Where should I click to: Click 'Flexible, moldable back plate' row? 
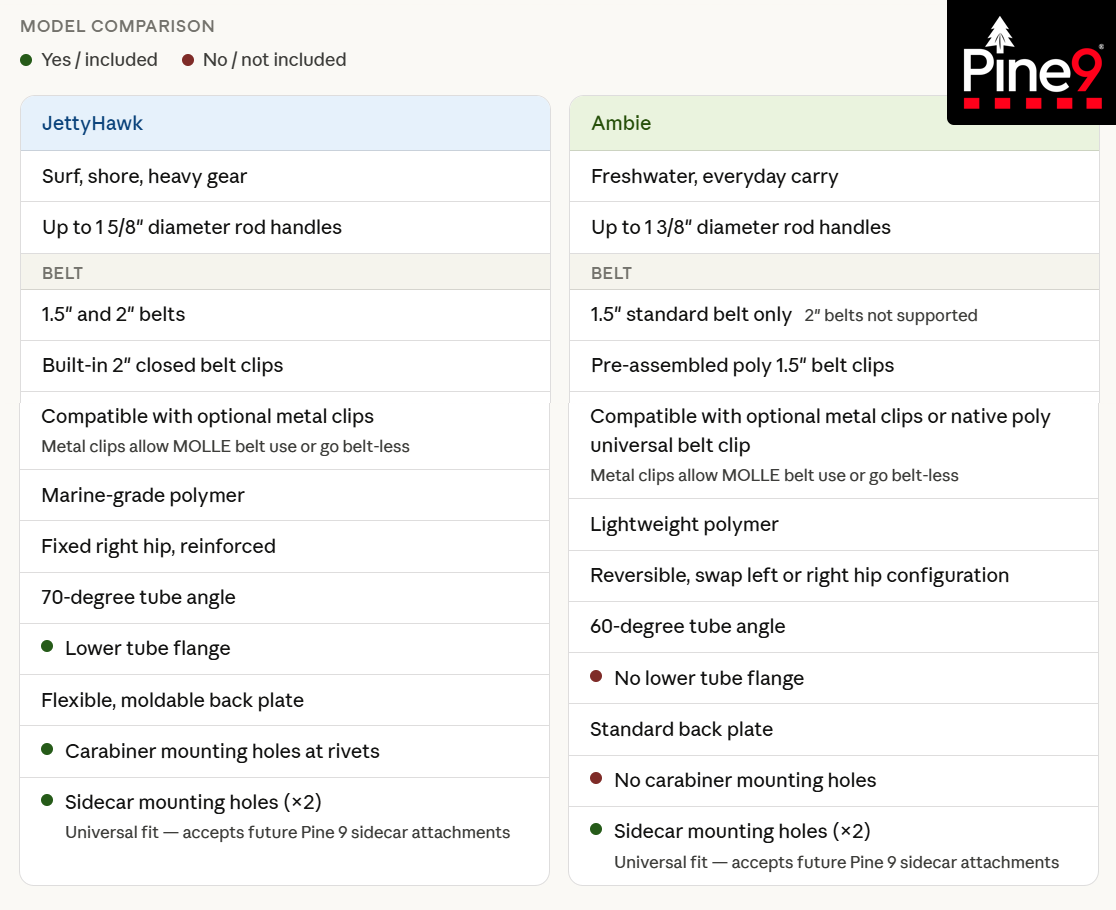point(172,701)
